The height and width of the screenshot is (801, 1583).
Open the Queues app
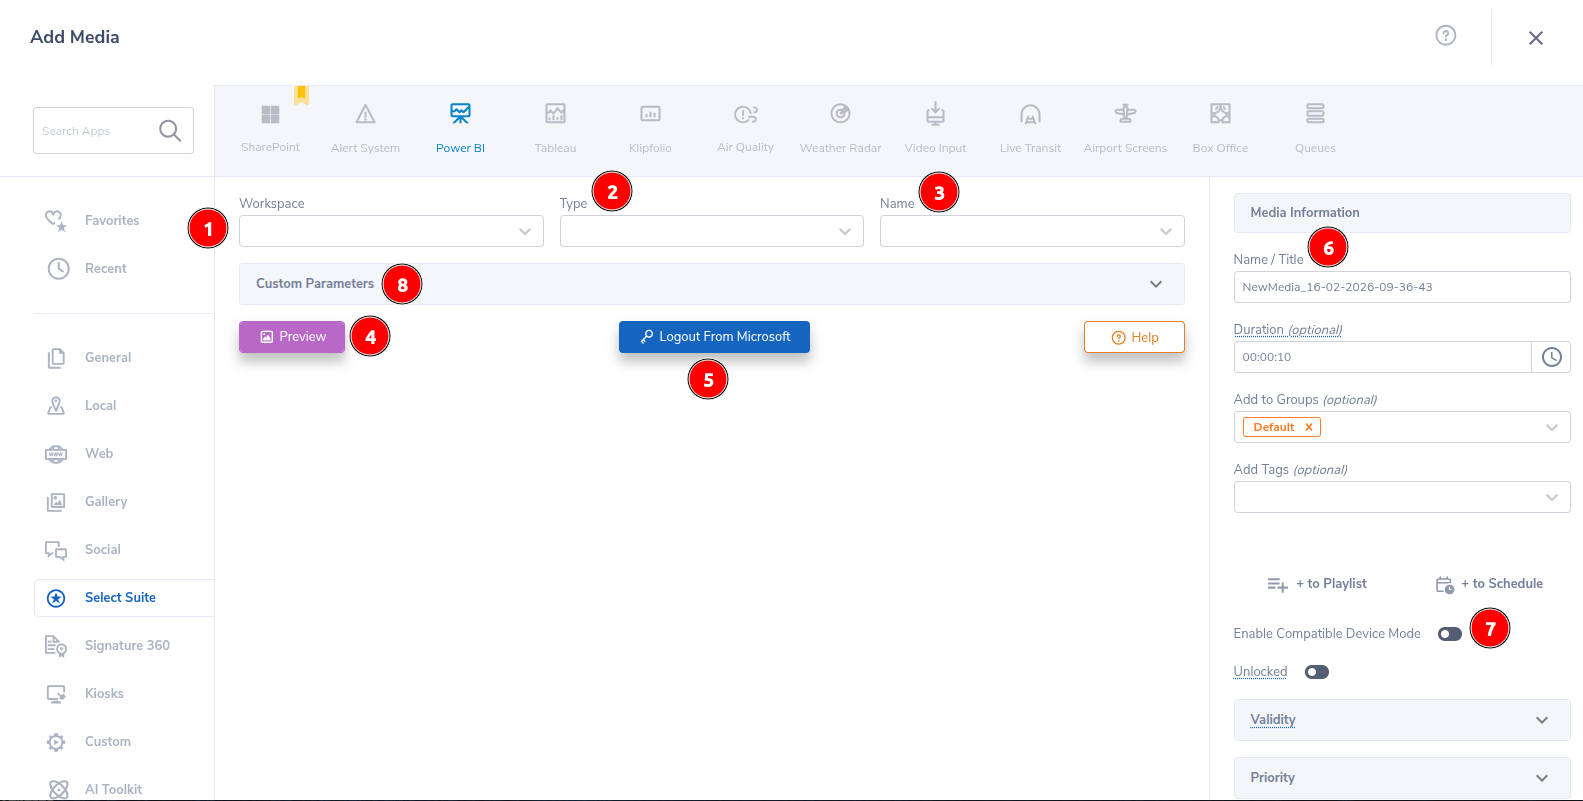point(1315,127)
